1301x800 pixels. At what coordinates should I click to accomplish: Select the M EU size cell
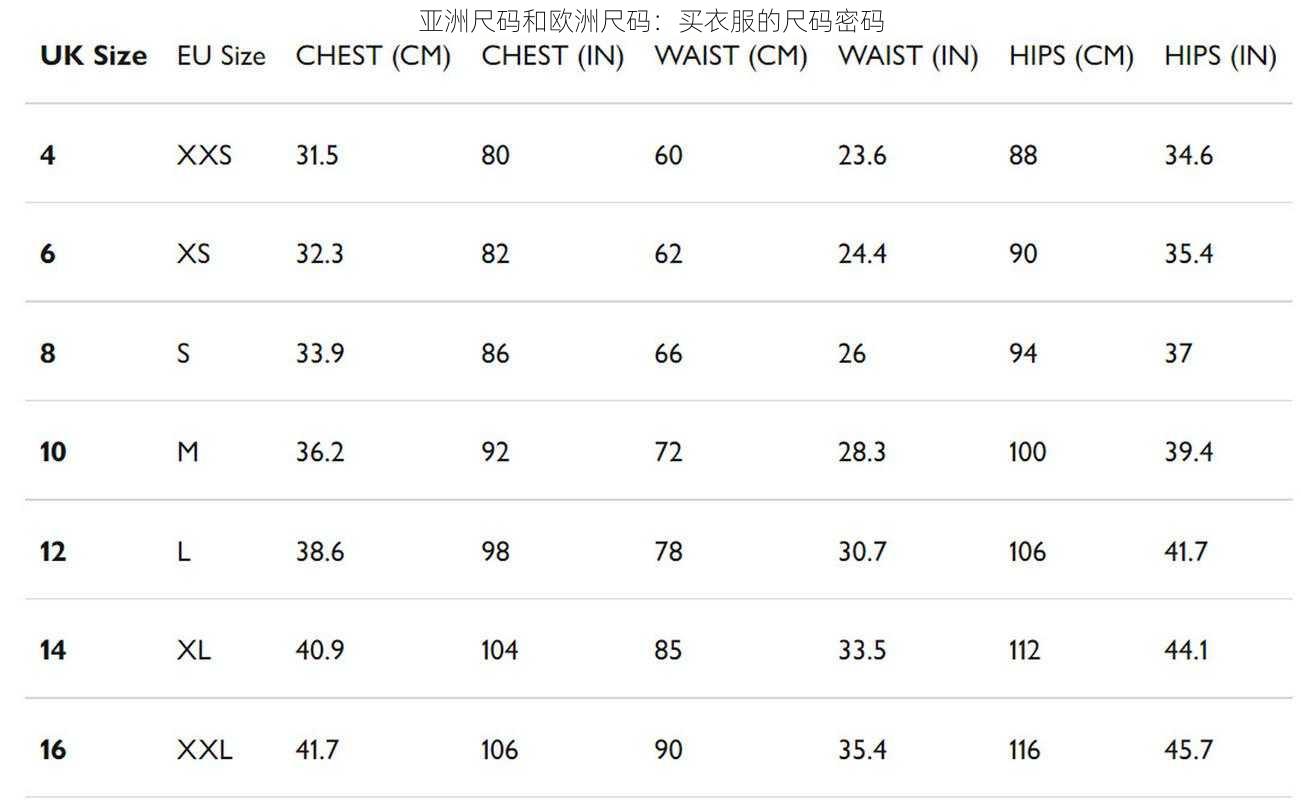click(188, 452)
